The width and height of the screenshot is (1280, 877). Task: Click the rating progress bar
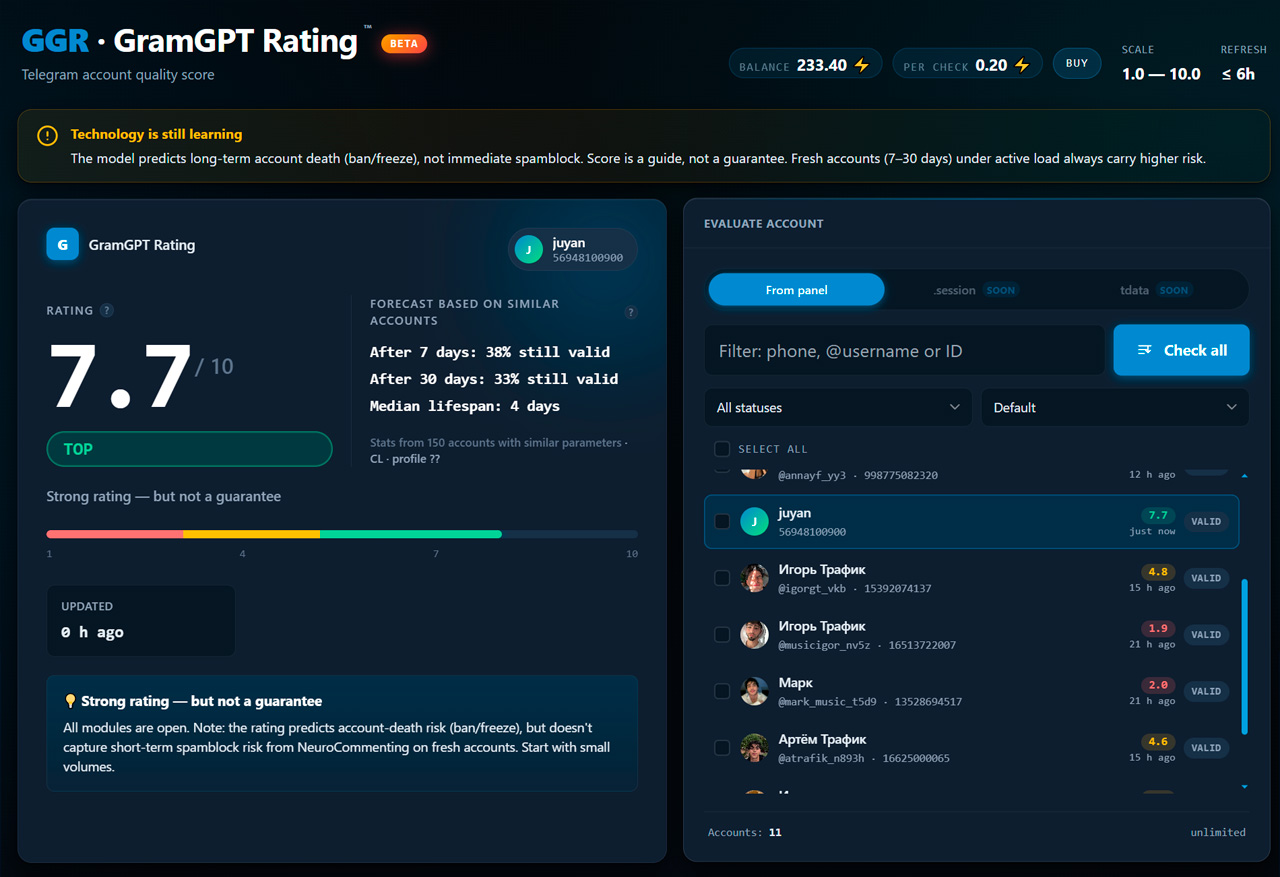342,534
